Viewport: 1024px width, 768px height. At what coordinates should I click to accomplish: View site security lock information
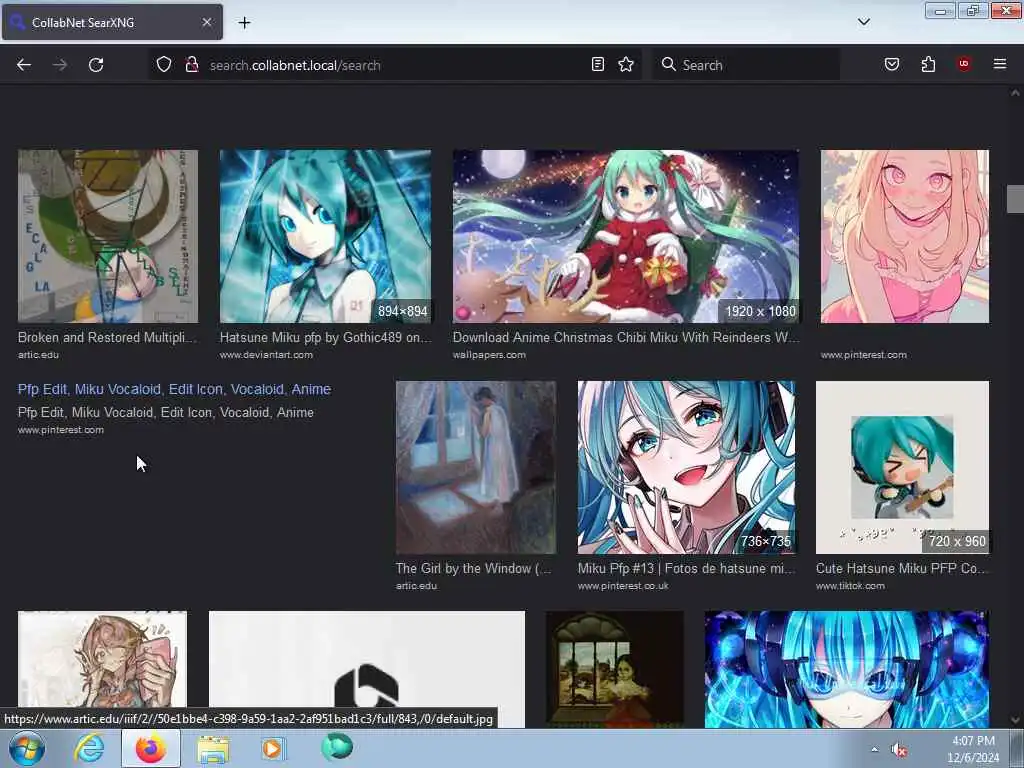point(191,65)
